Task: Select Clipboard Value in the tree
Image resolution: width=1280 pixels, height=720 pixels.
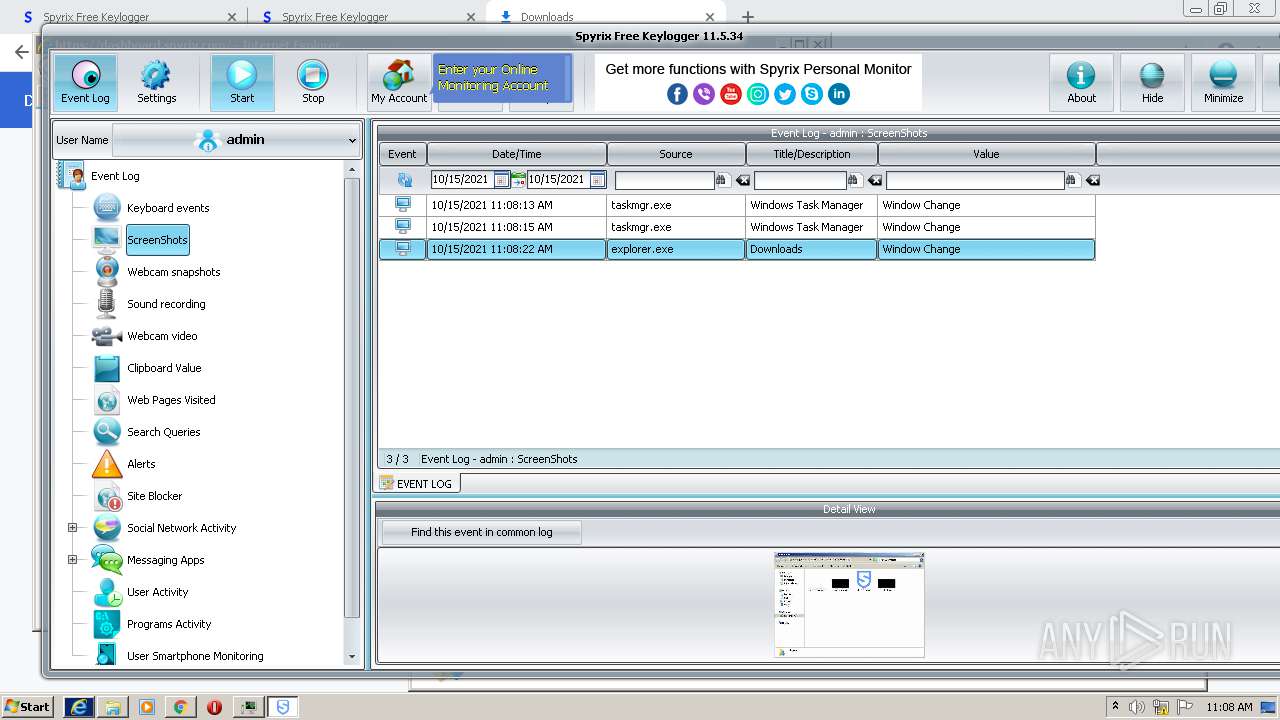Action: pos(164,368)
